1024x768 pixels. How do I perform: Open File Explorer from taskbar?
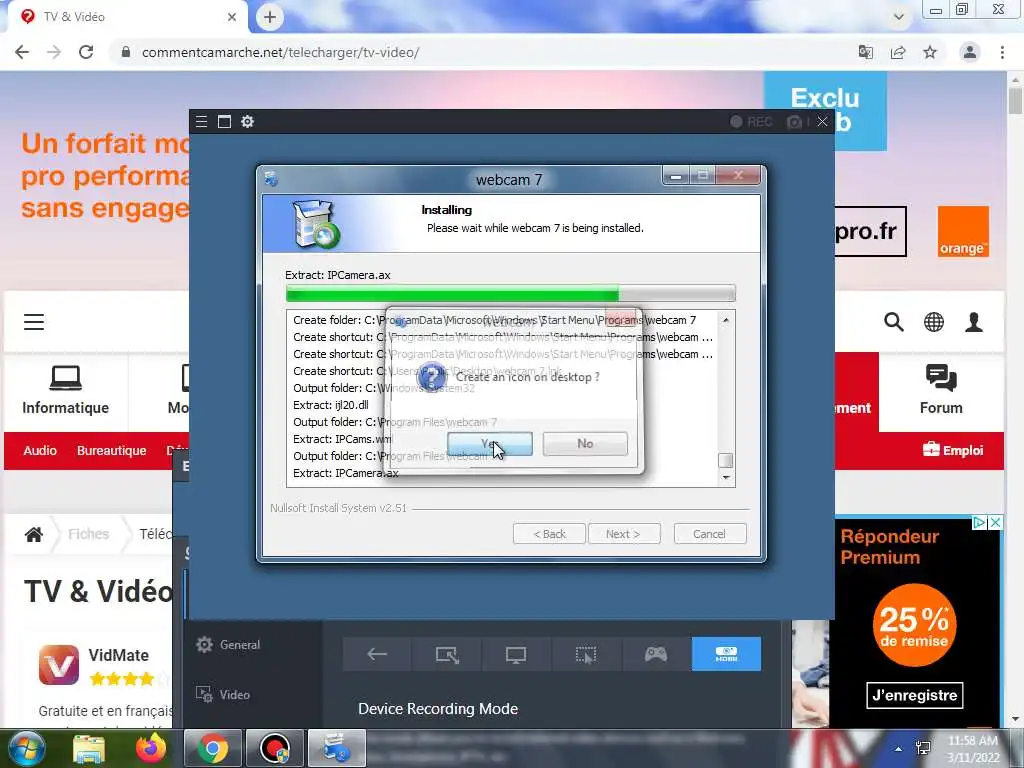pyautogui.click(x=89, y=748)
